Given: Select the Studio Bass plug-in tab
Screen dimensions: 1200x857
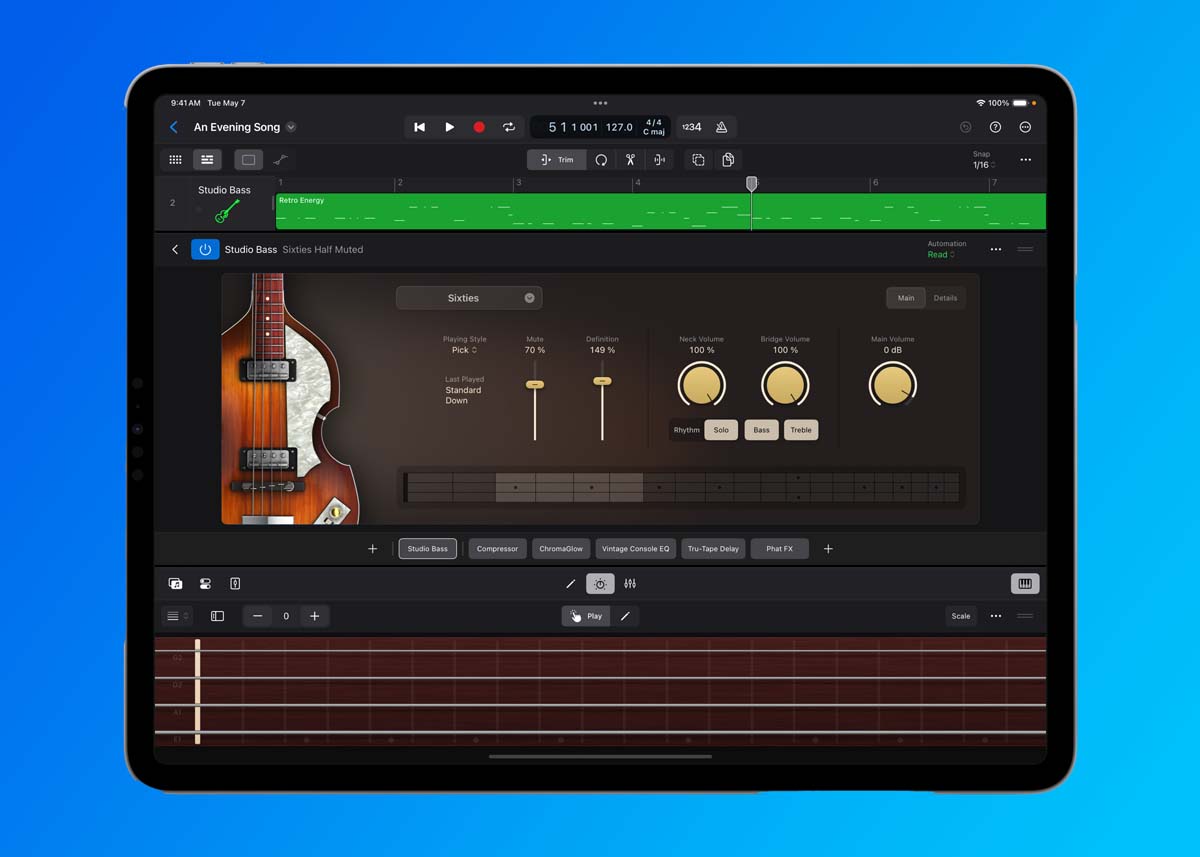Looking at the screenshot, I should click(427, 549).
